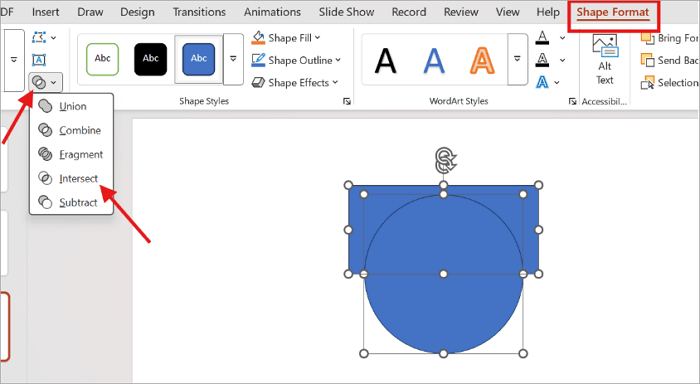Click the Shape Outline pen icon
The image size is (700, 384).
click(258, 60)
